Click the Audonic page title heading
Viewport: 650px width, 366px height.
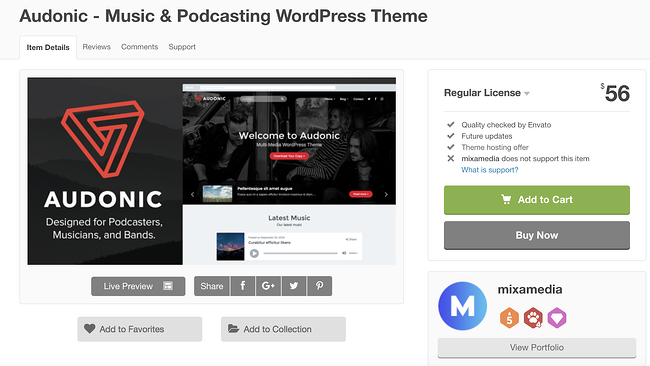click(223, 16)
